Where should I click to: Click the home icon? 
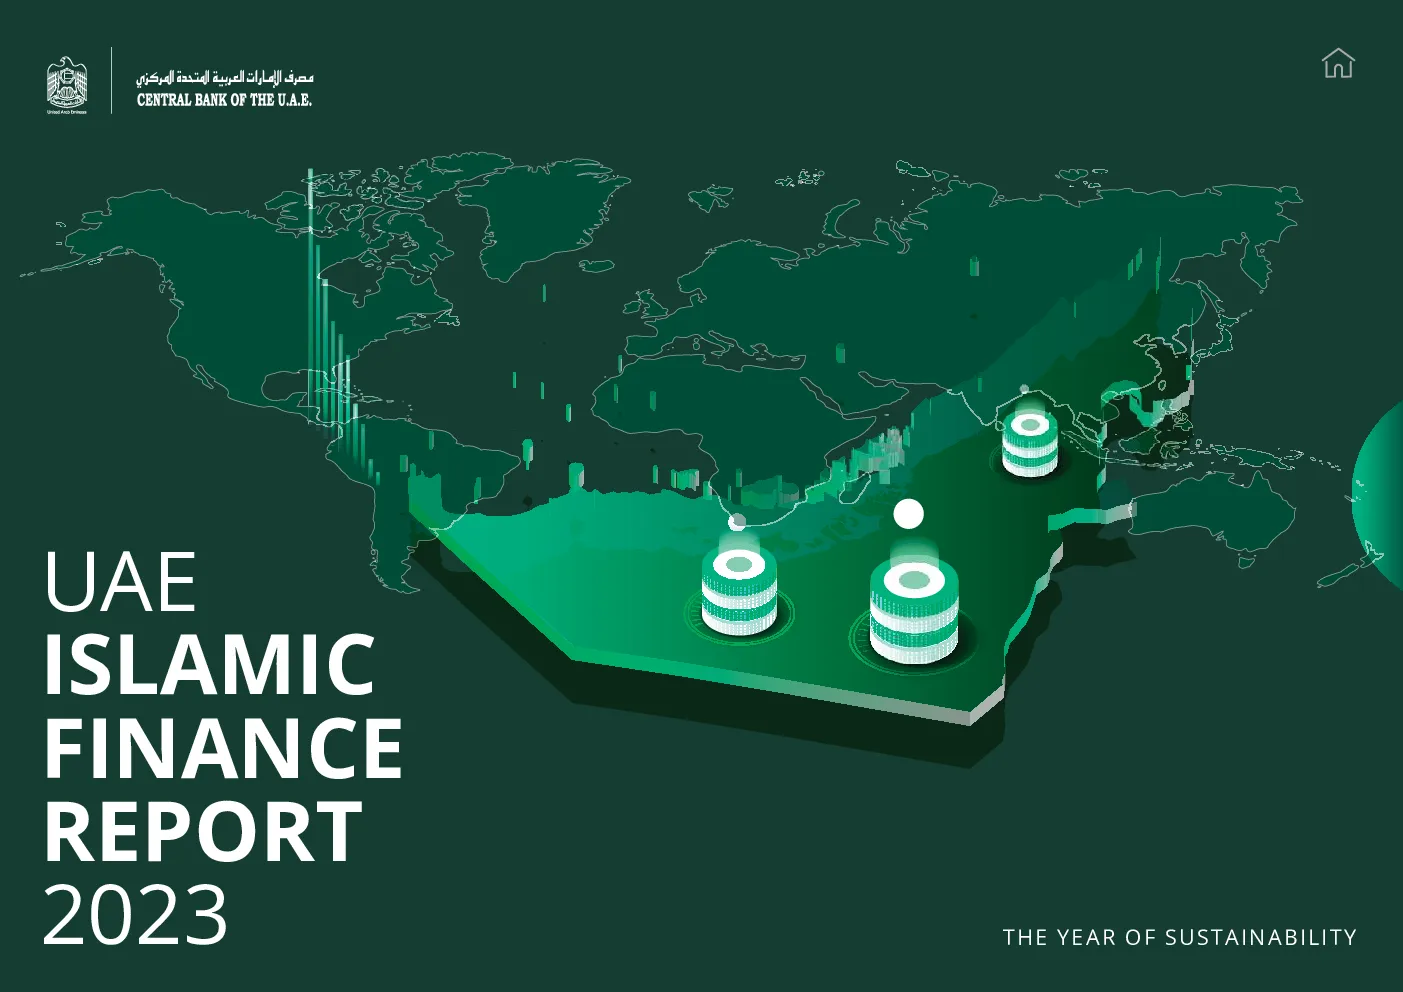click(1337, 63)
